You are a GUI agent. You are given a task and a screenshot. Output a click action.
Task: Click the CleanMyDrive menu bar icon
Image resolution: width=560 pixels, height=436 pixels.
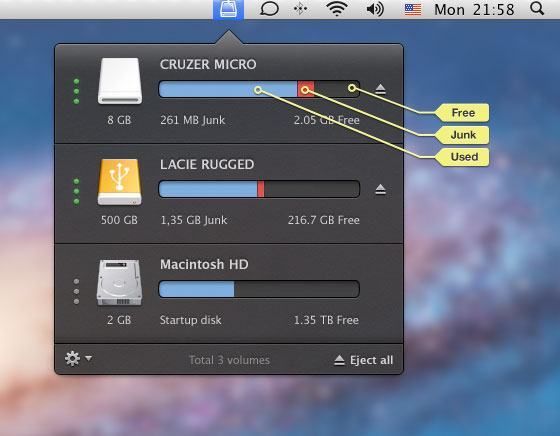tap(229, 9)
